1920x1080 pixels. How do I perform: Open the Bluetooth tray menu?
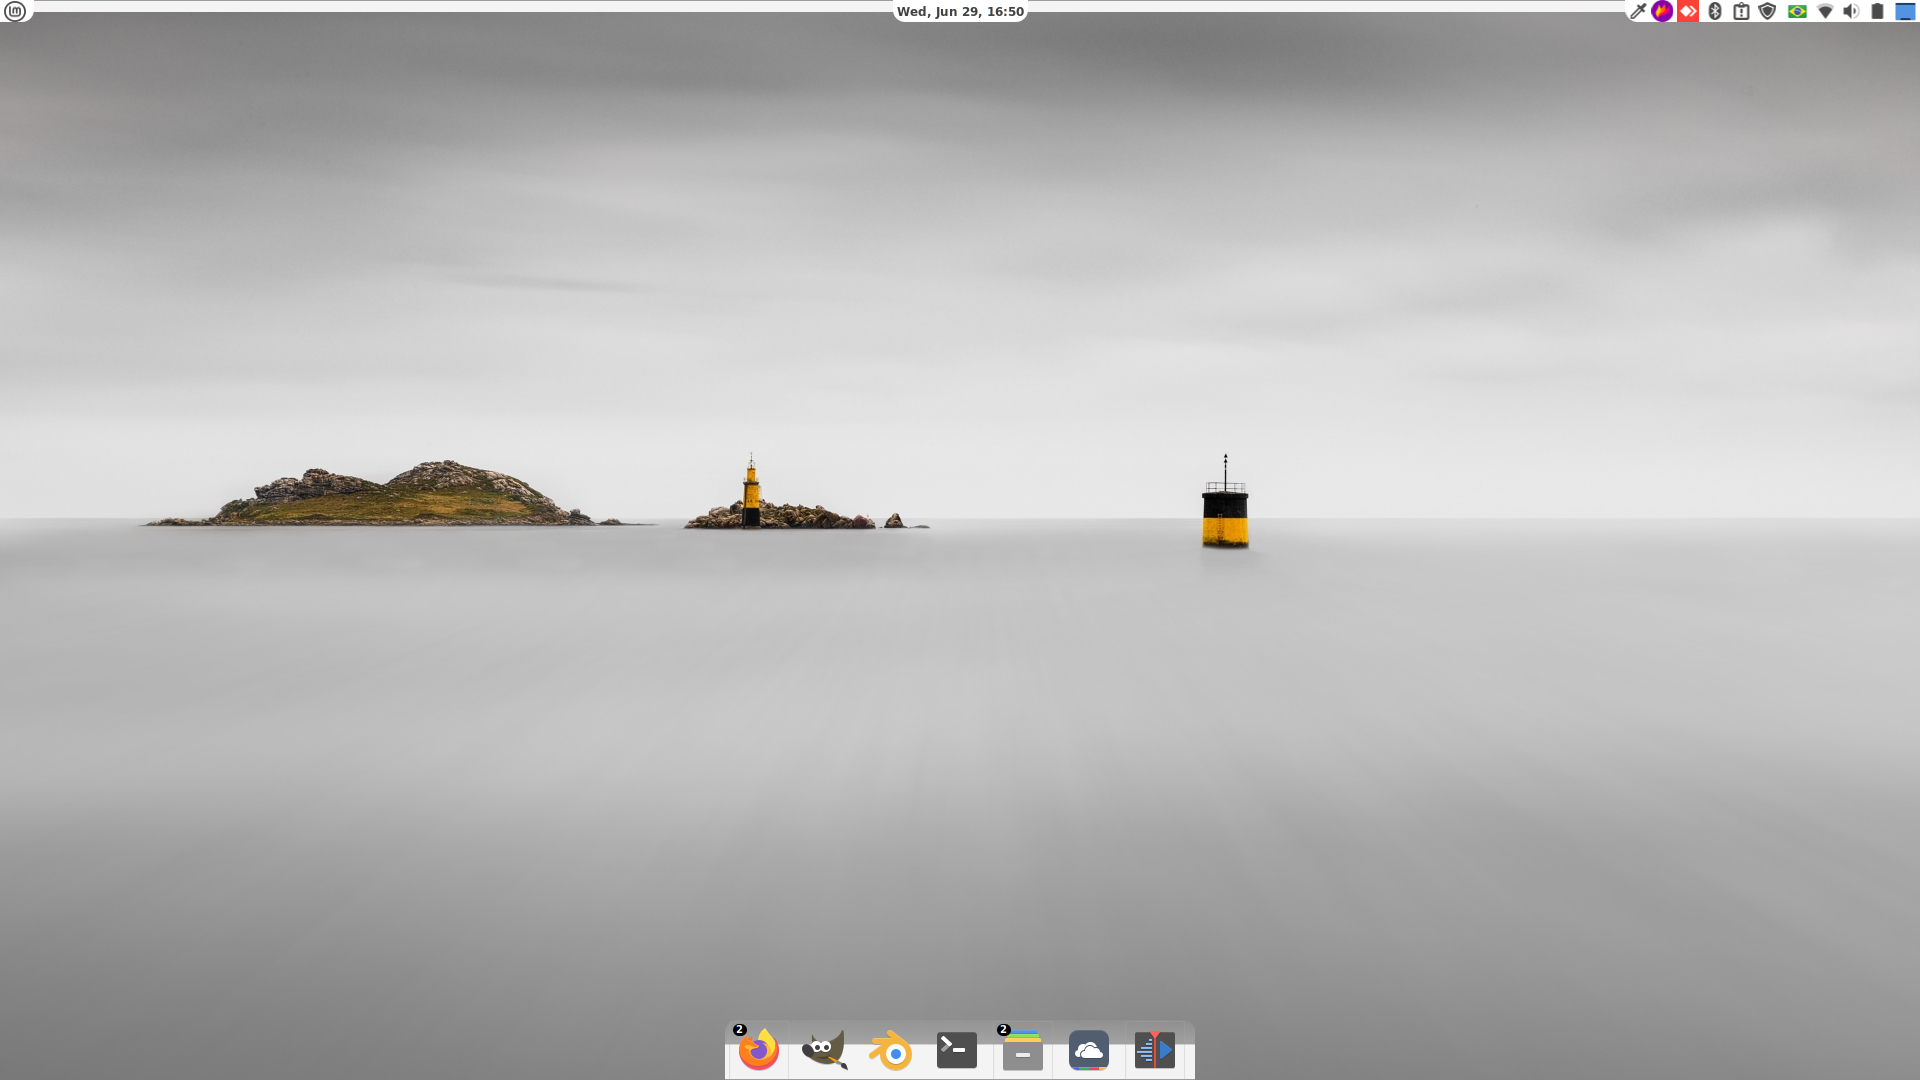click(x=1714, y=11)
